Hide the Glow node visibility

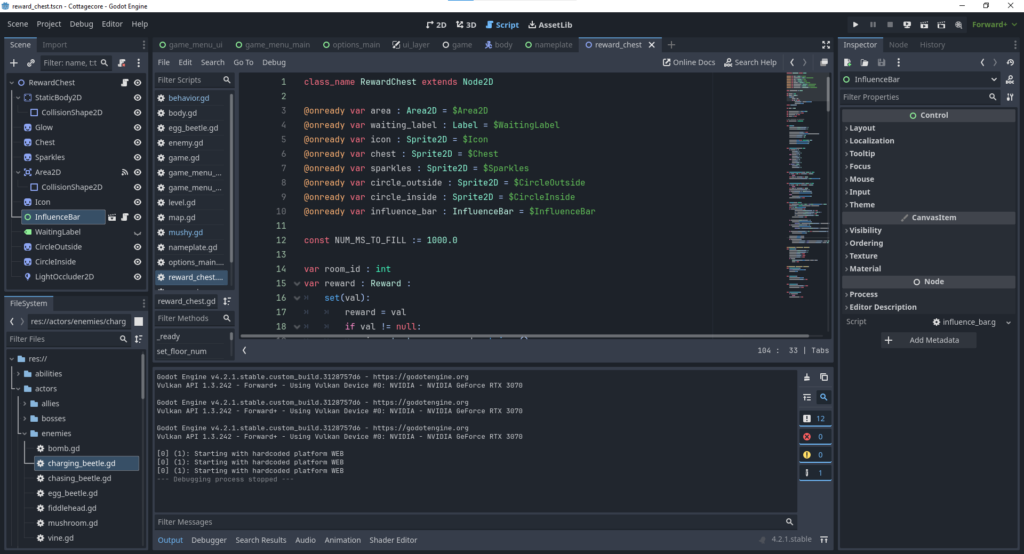138,127
